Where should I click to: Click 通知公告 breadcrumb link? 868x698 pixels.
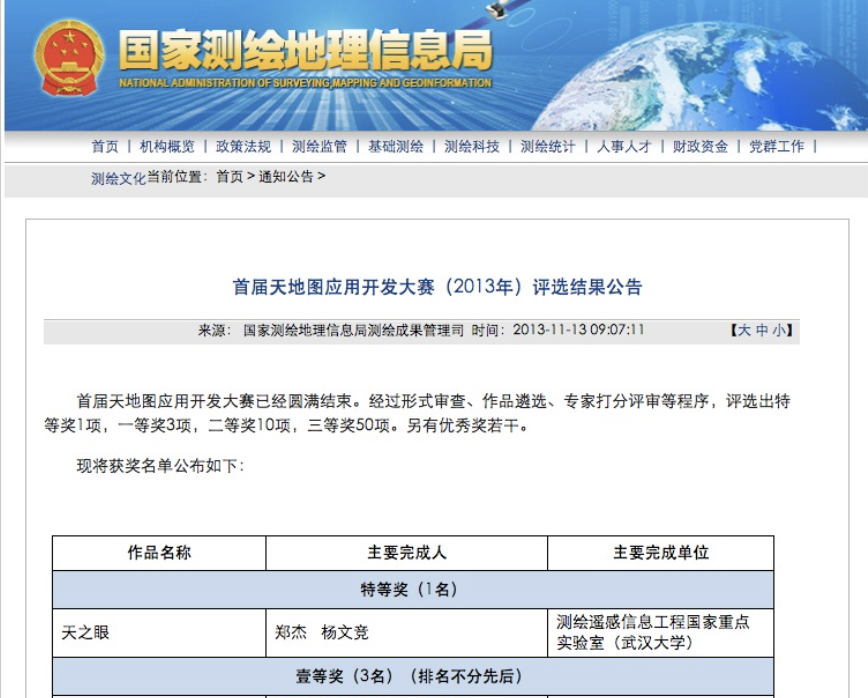[x=286, y=177]
